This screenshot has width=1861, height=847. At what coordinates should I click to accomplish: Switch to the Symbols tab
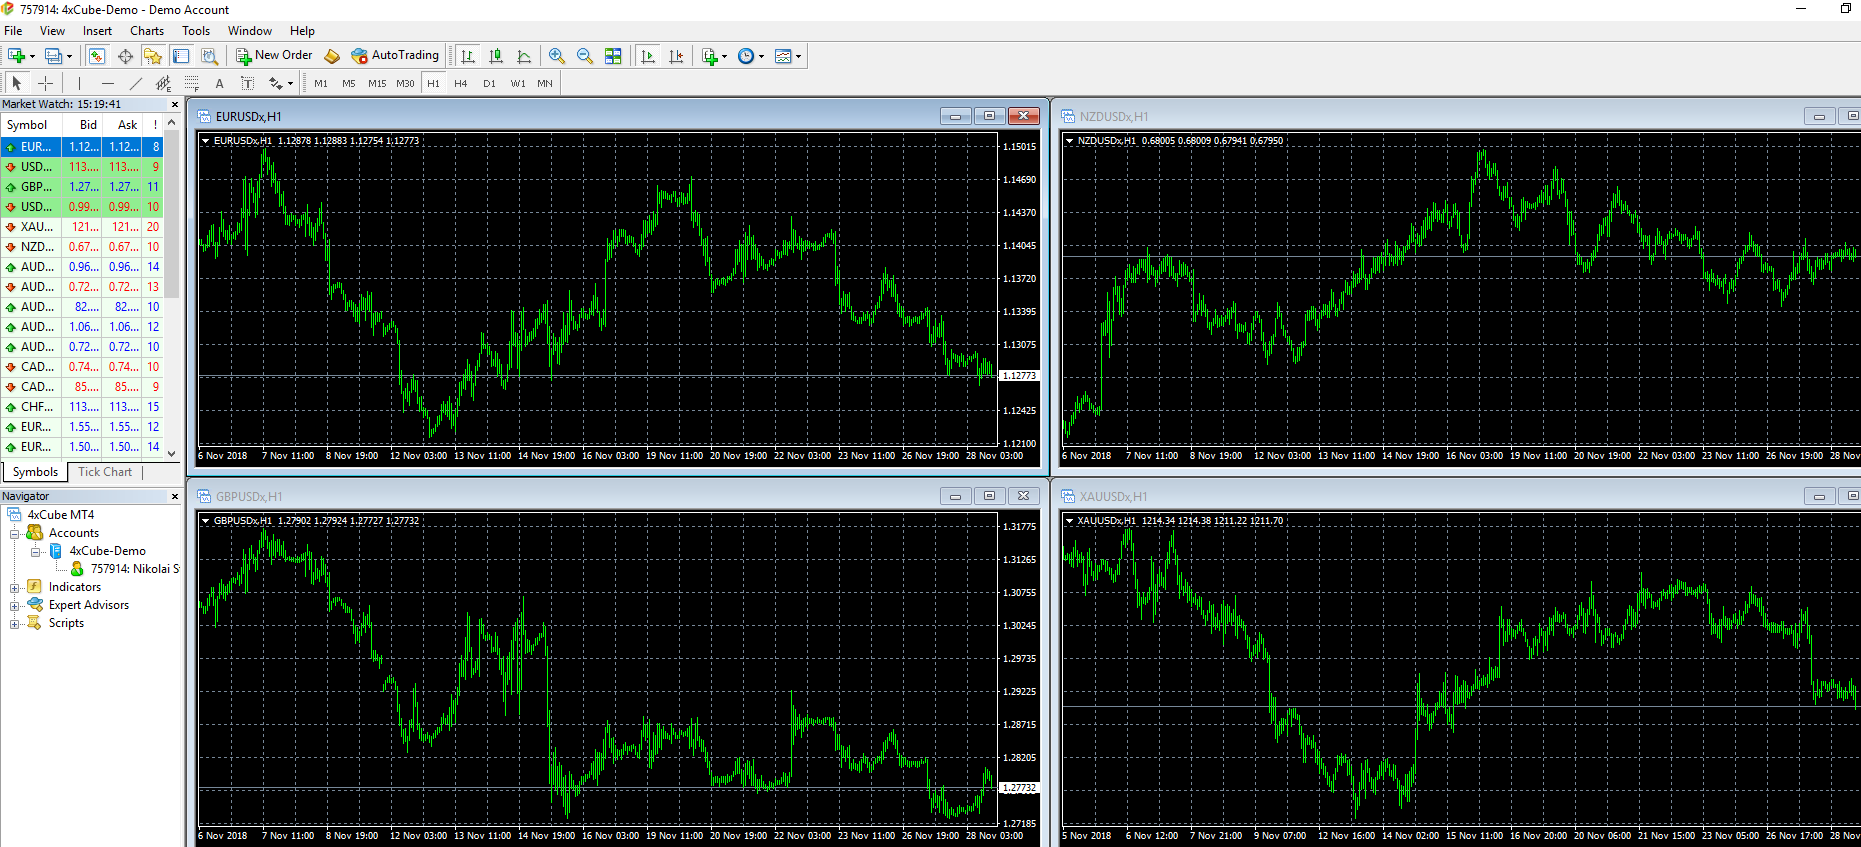(35, 472)
